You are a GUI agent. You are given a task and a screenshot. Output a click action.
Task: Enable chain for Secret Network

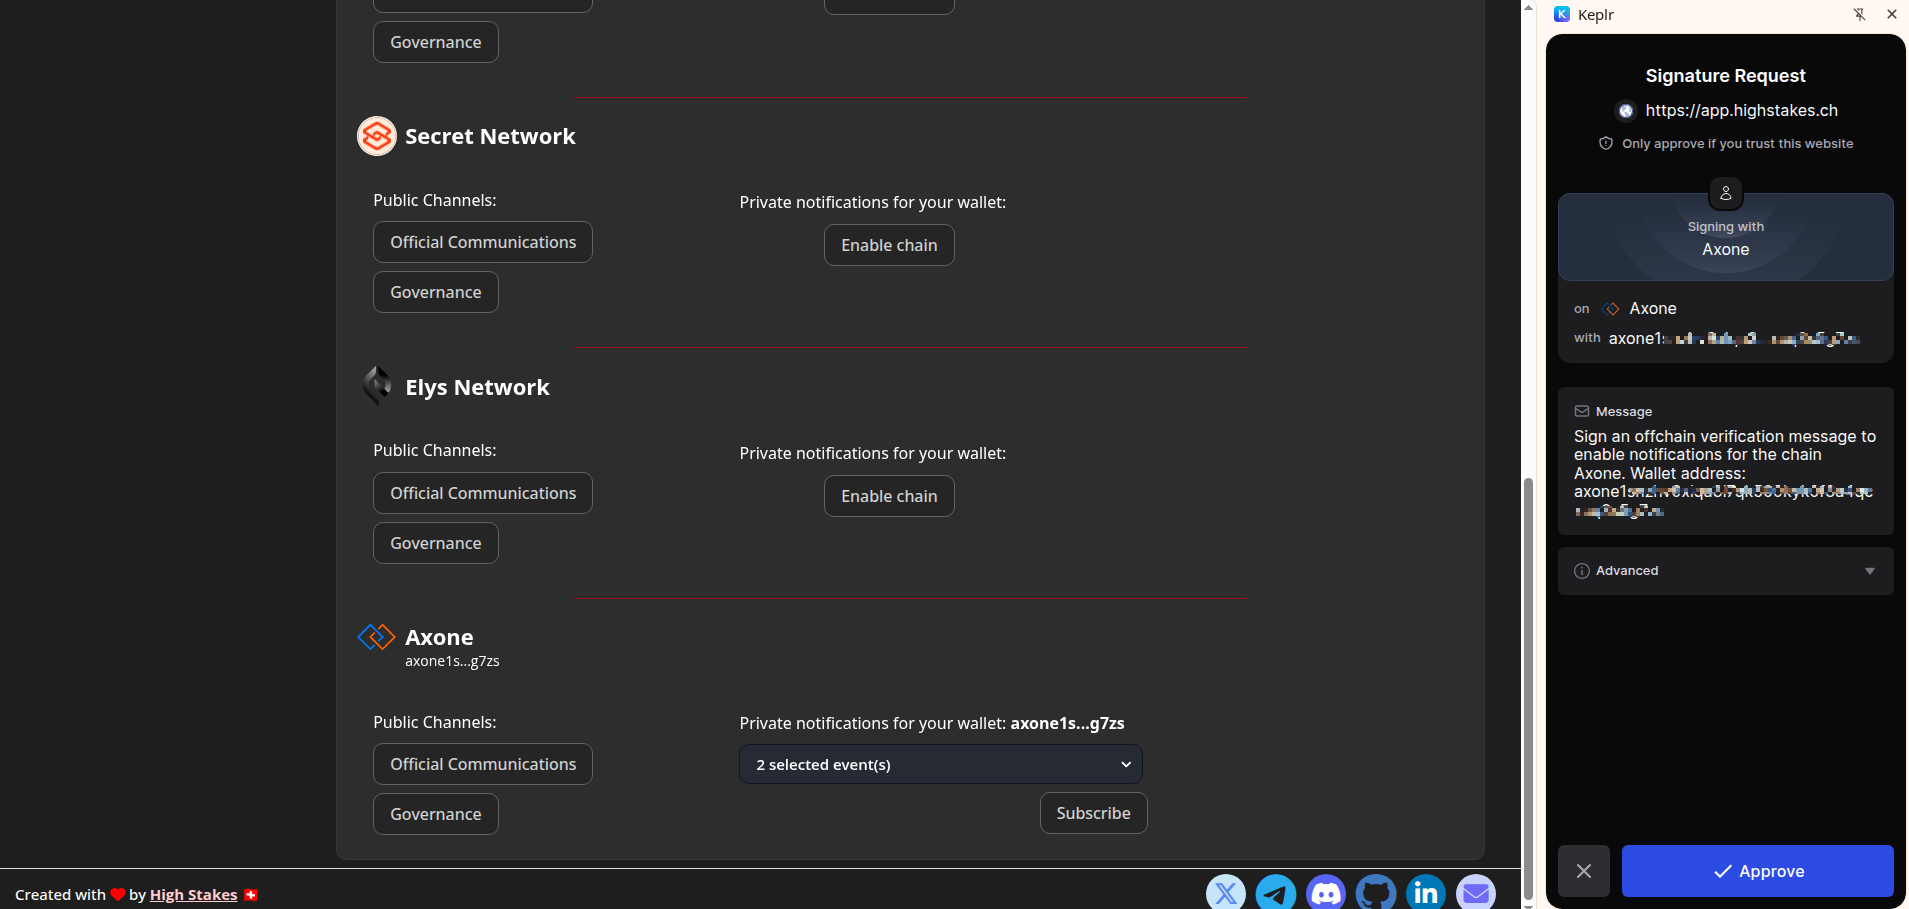(889, 245)
